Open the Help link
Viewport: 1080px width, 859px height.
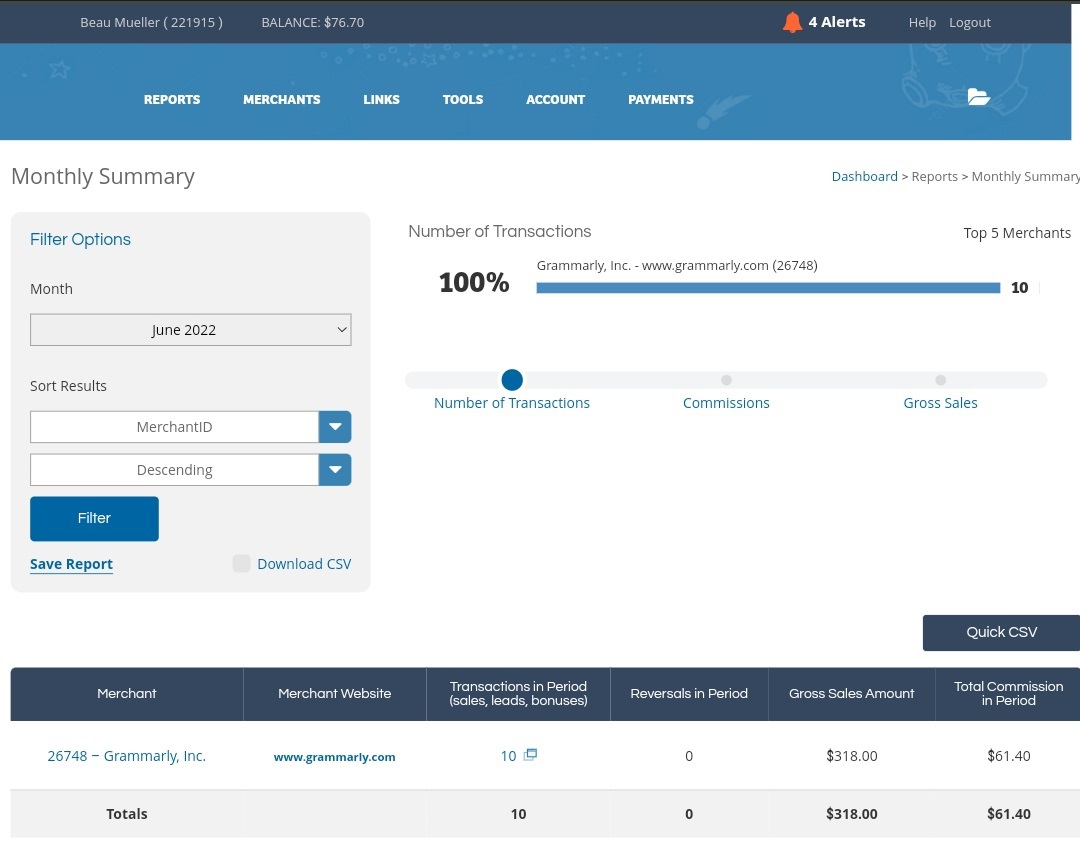tap(922, 23)
